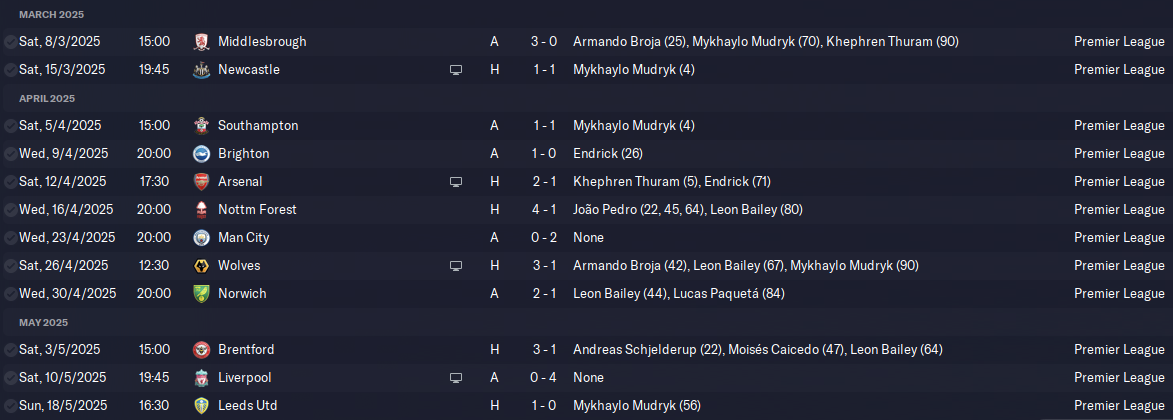Open the Nottm Forest team link
Viewport: 1173px width, 420px height.
[257, 210]
